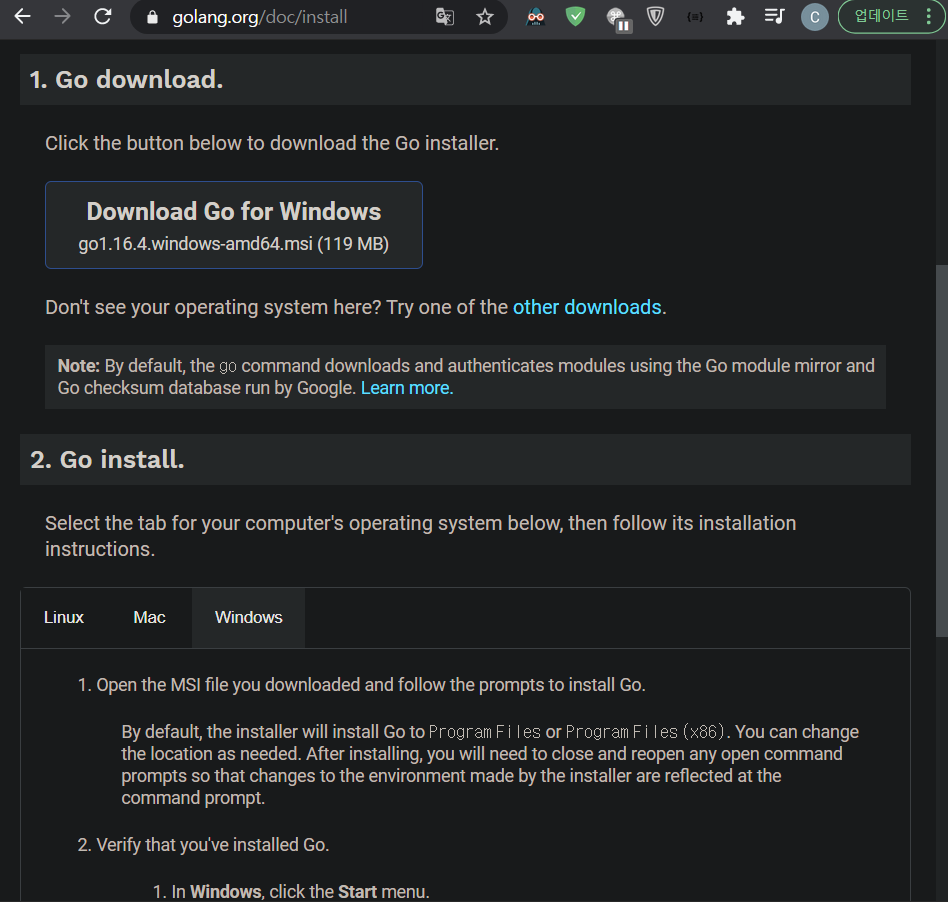Switch to the Linux tab

(x=63, y=618)
